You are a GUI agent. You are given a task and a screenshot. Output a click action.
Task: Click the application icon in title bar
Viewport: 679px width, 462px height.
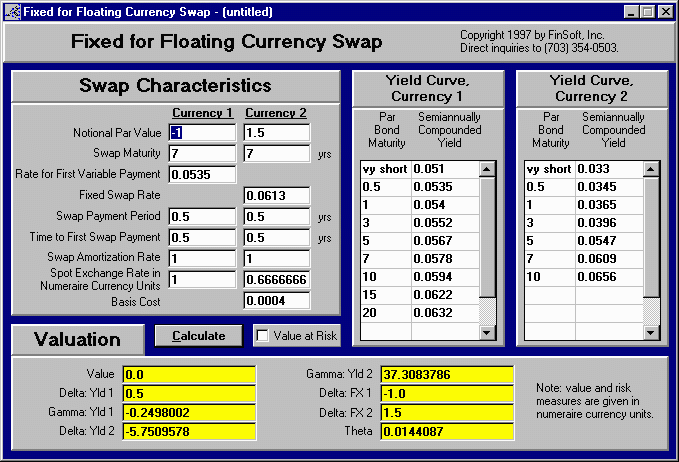coord(11,11)
